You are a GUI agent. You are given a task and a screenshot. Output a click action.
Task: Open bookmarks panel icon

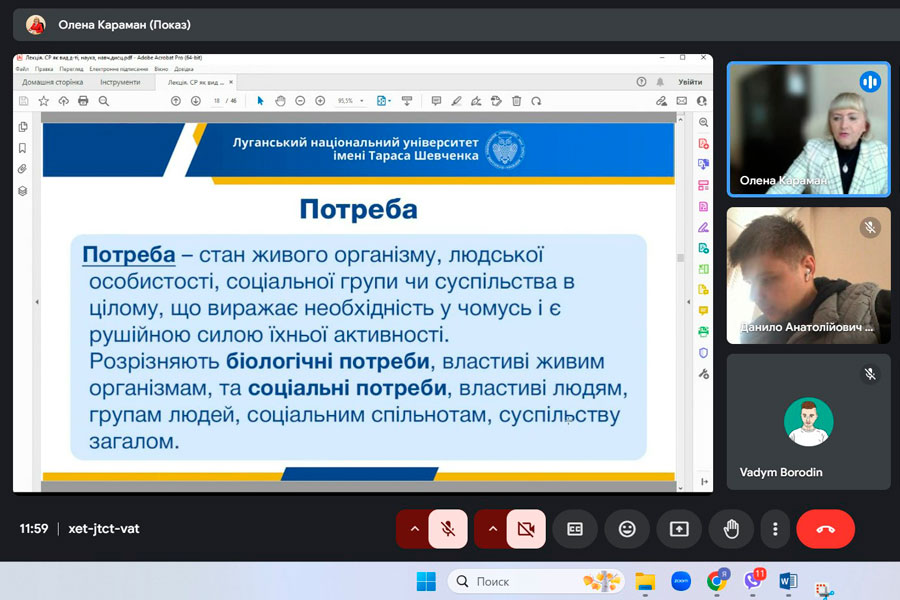(x=23, y=148)
